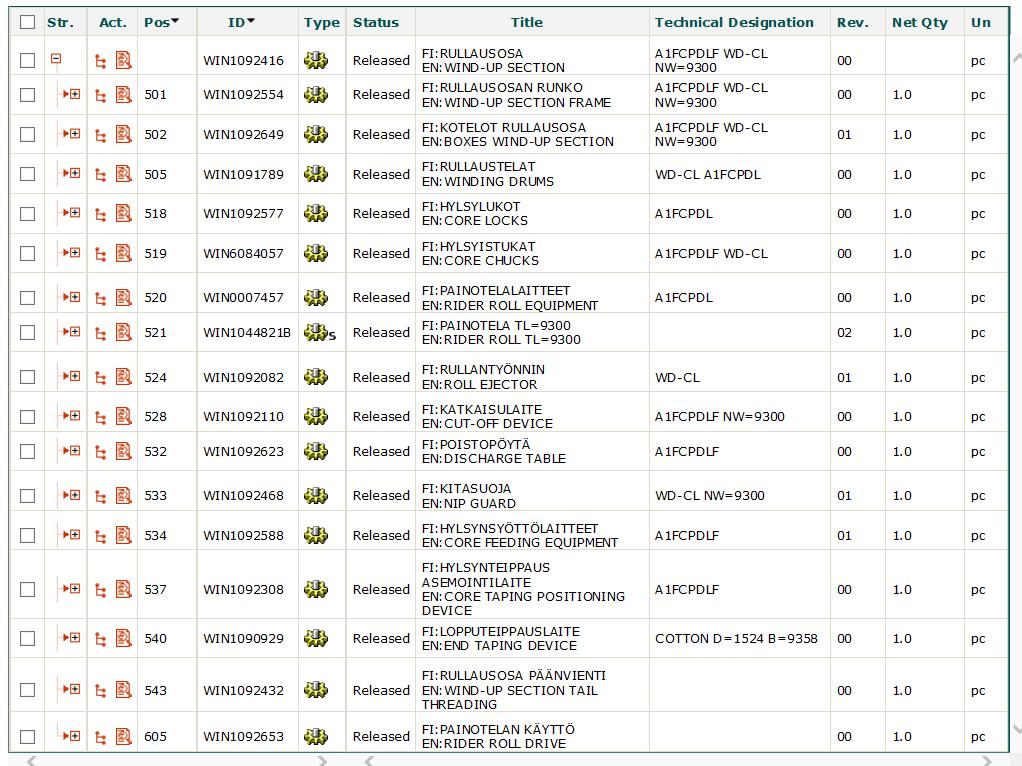Open item ID WIN1092588

coord(243,536)
